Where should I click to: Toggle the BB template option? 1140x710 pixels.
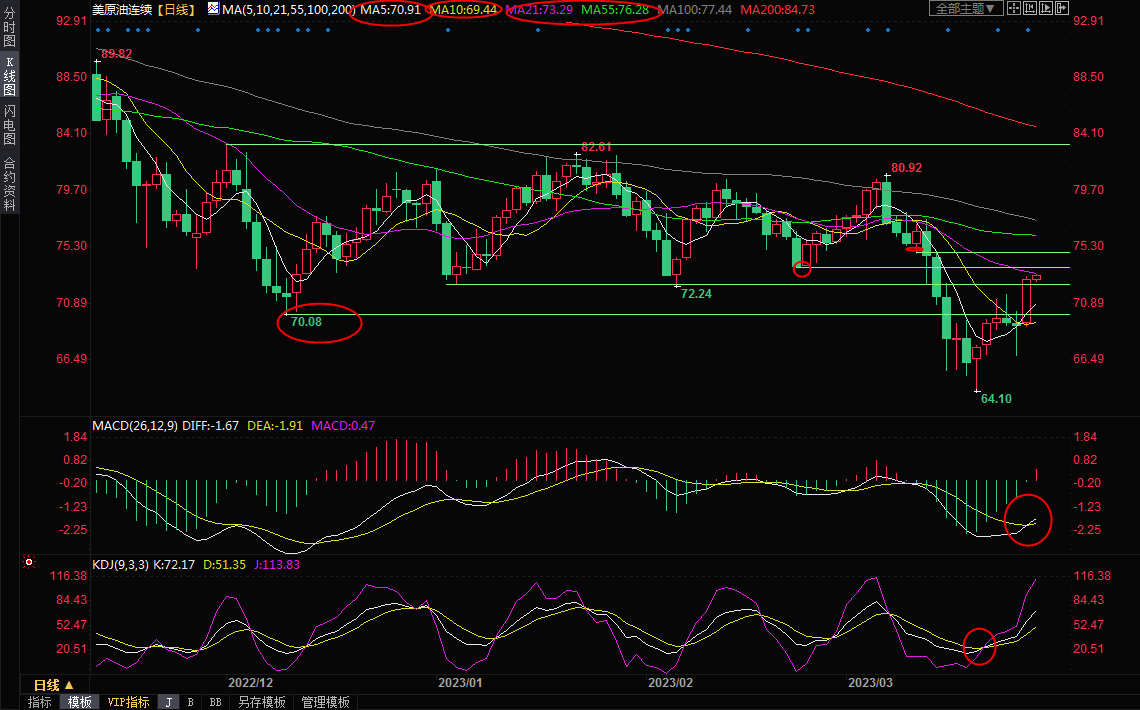(x=215, y=702)
